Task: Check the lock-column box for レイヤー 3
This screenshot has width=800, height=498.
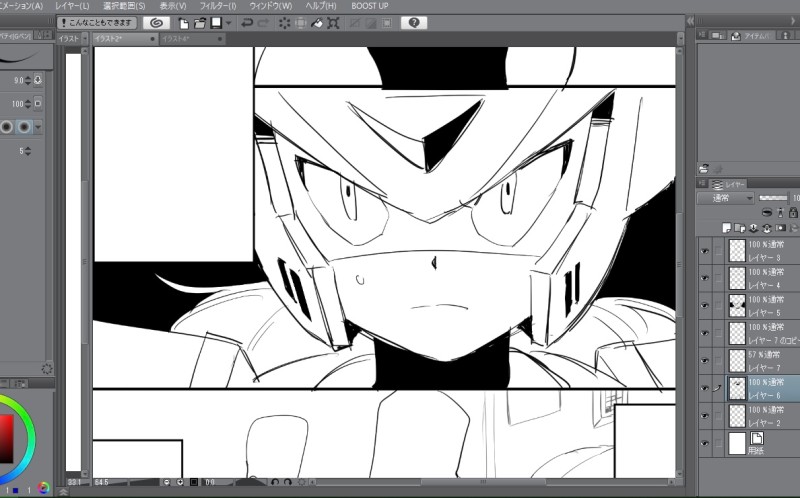Action: point(718,251)
